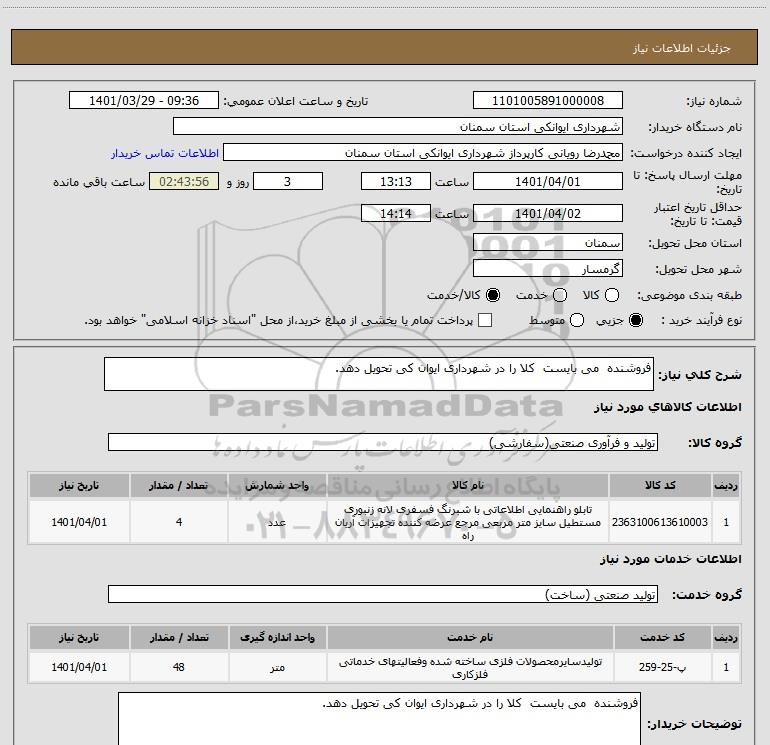Click the نام دستگاه خریدار field
This screenshot has height=745, width=770.
398,127
